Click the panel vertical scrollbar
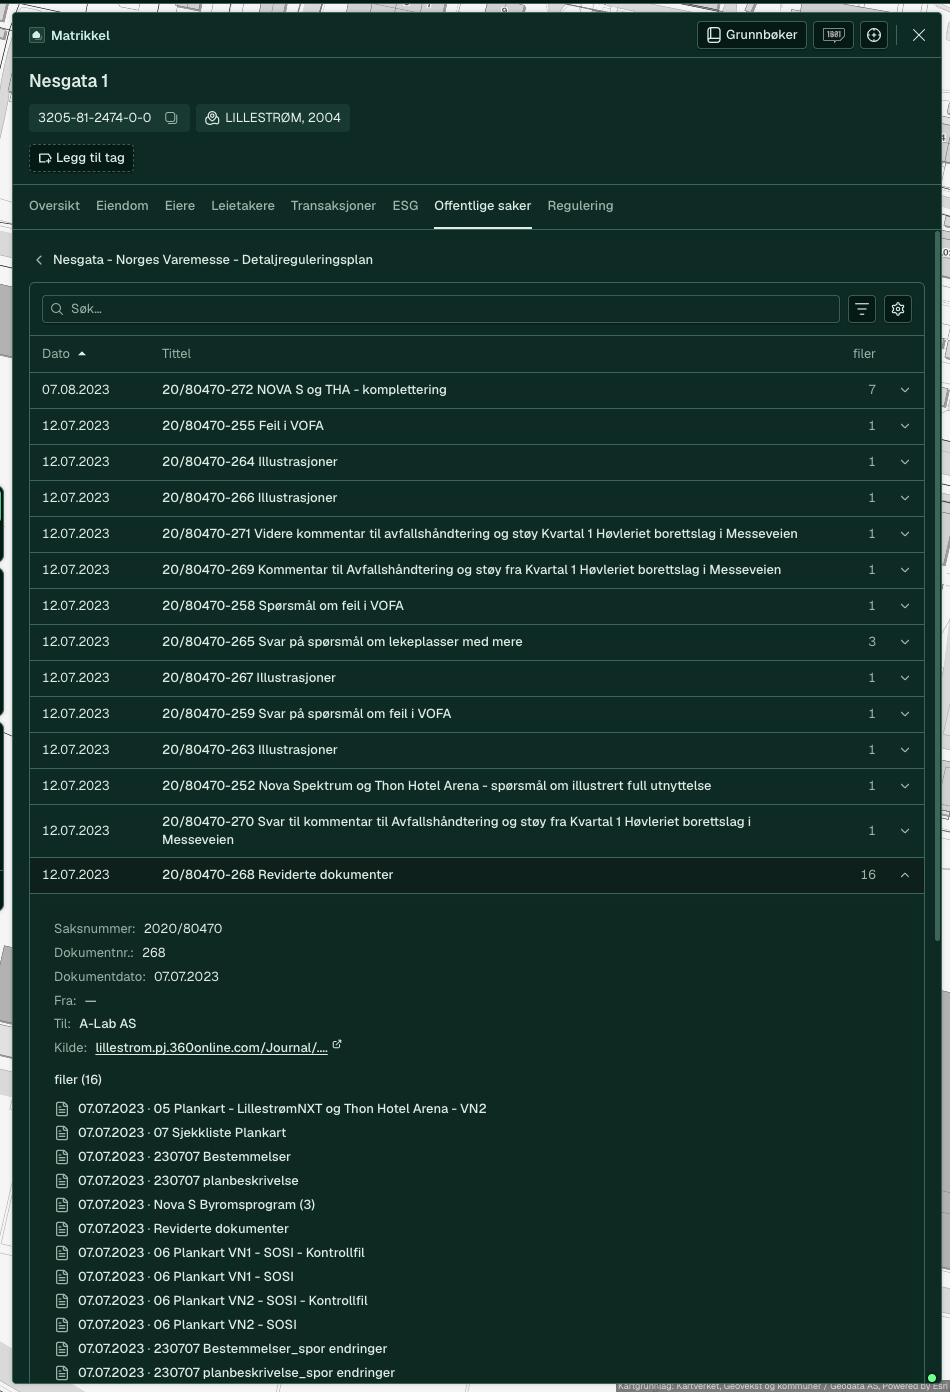 click(937, 585)
